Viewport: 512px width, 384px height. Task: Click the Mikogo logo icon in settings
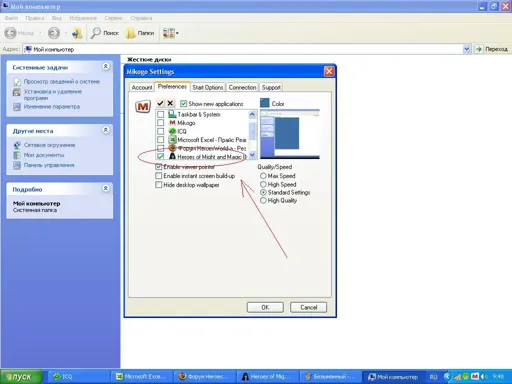pyautogui.click(x=143, y=107)
